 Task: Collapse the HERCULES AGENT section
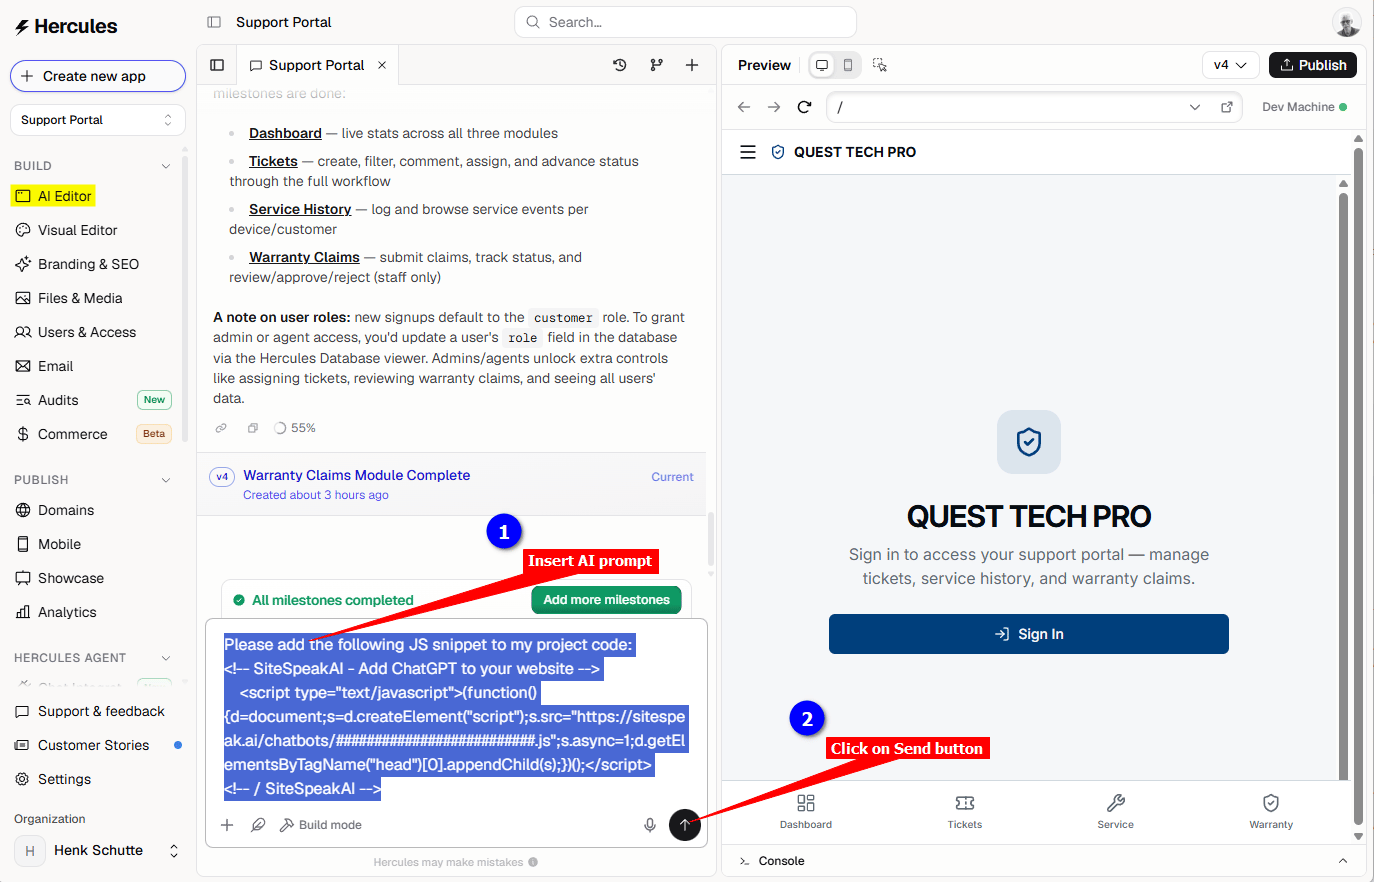(x=166, y=658)
